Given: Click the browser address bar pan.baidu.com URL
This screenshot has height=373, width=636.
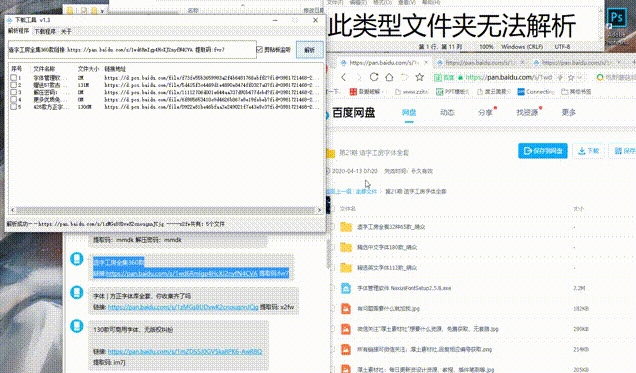Looking at the screenshot, I should pos(509,77).
